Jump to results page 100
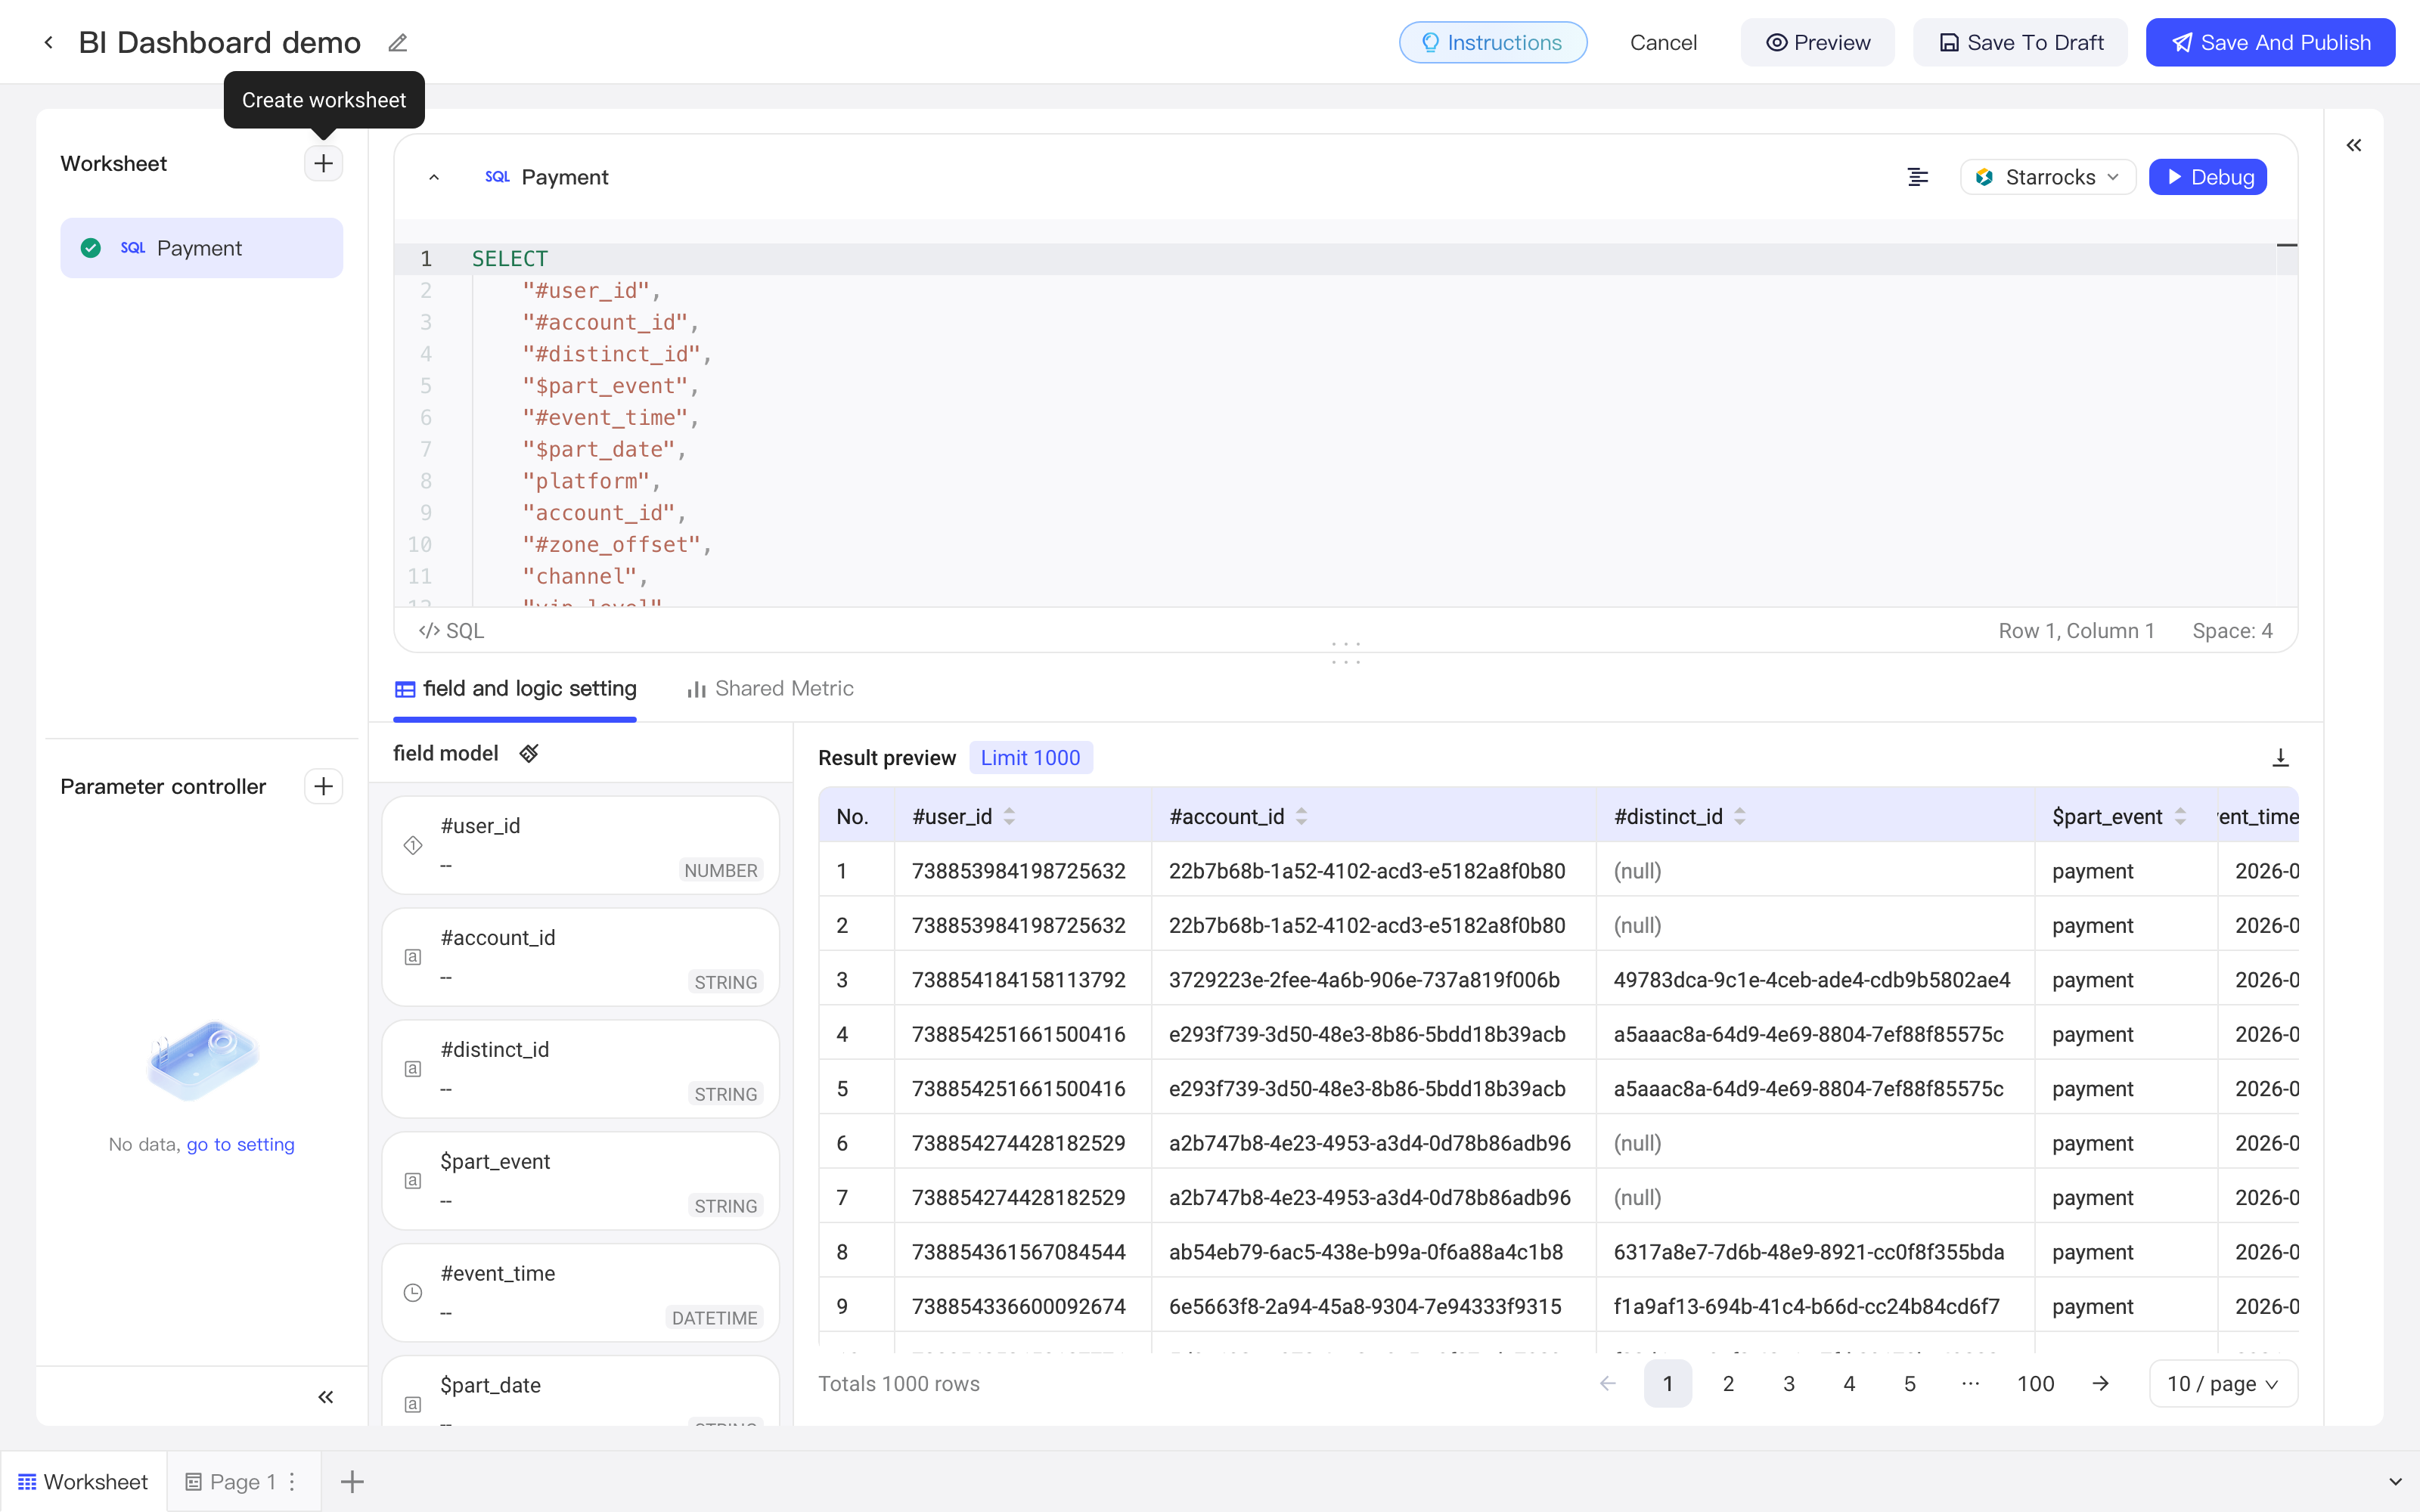2420x1512 pixels. [2035, 1384]
